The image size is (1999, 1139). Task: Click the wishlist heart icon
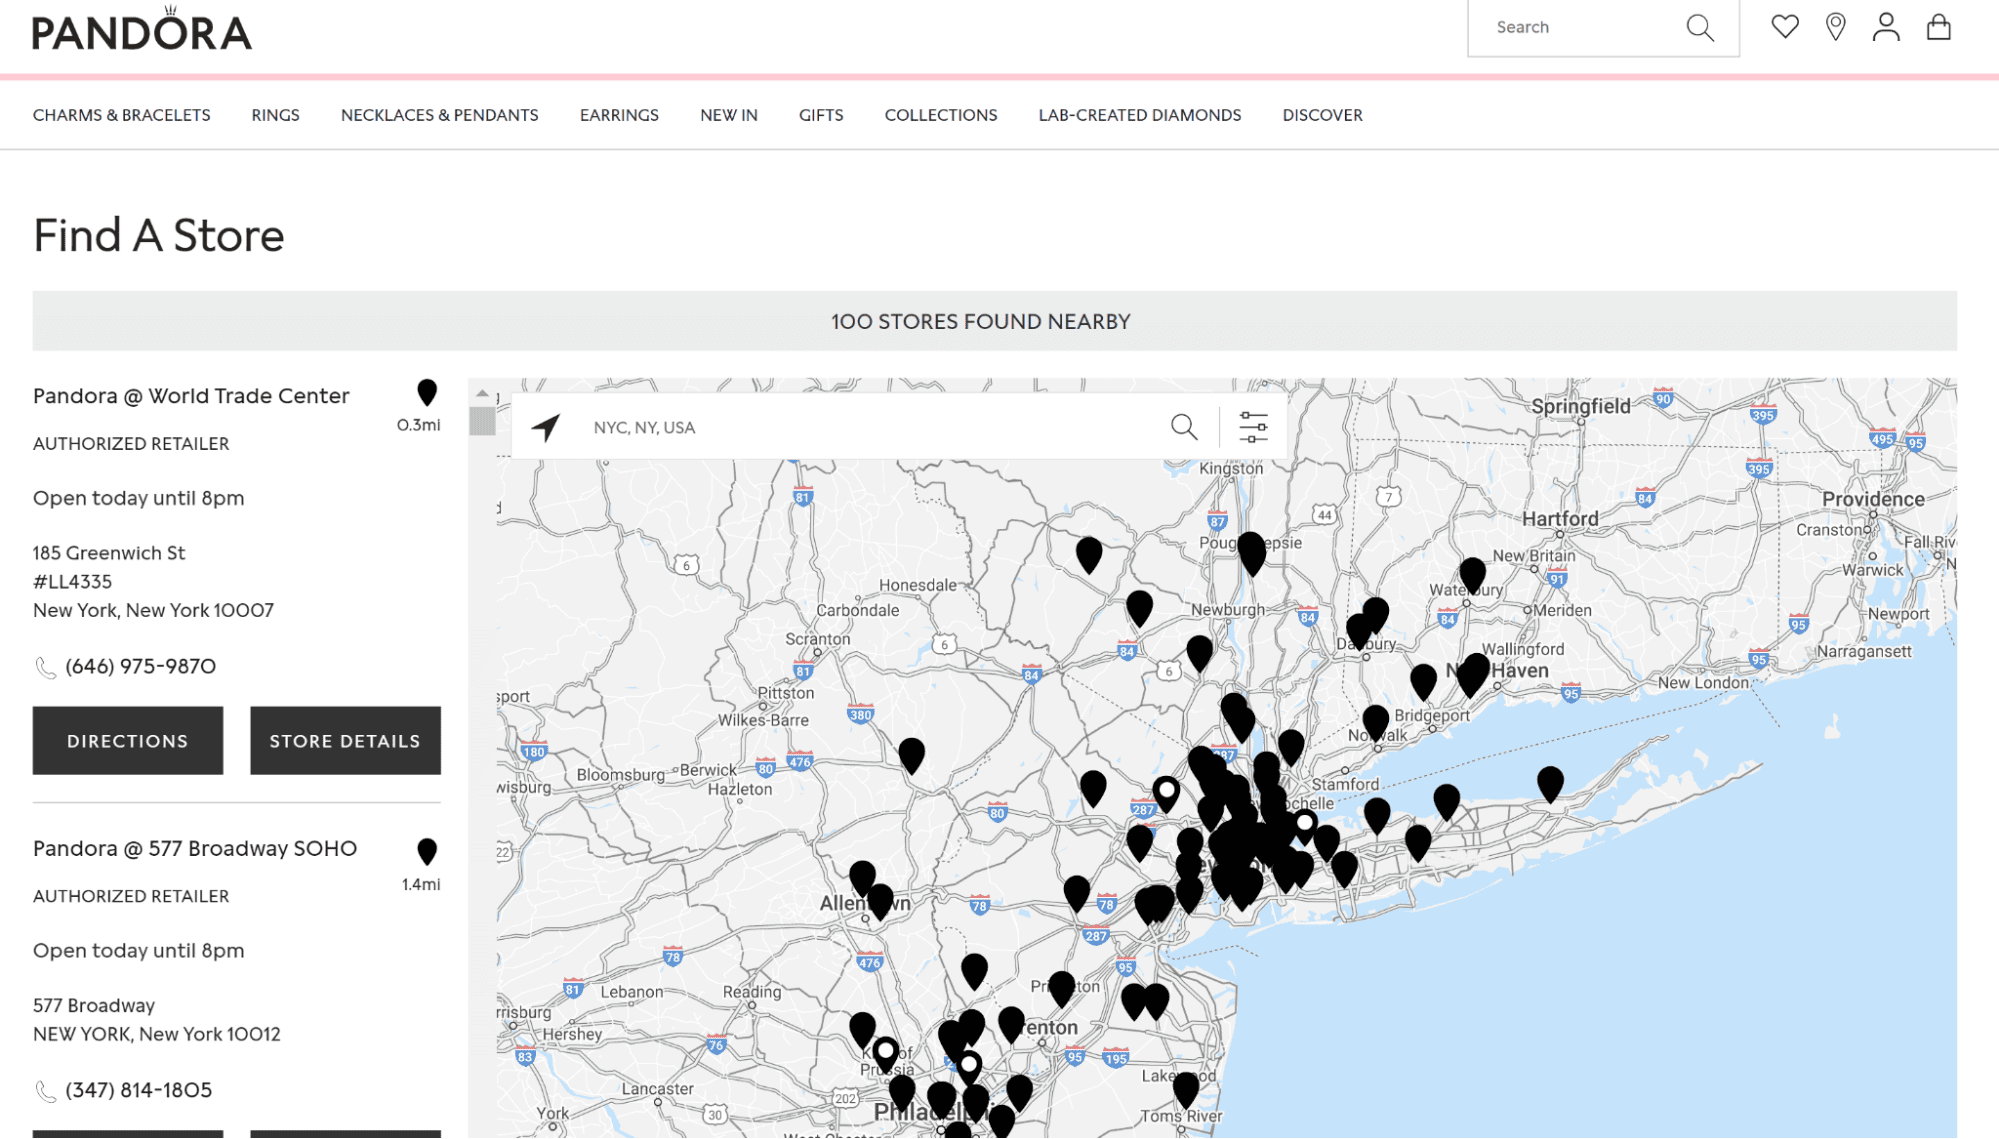pos(1784,27)
